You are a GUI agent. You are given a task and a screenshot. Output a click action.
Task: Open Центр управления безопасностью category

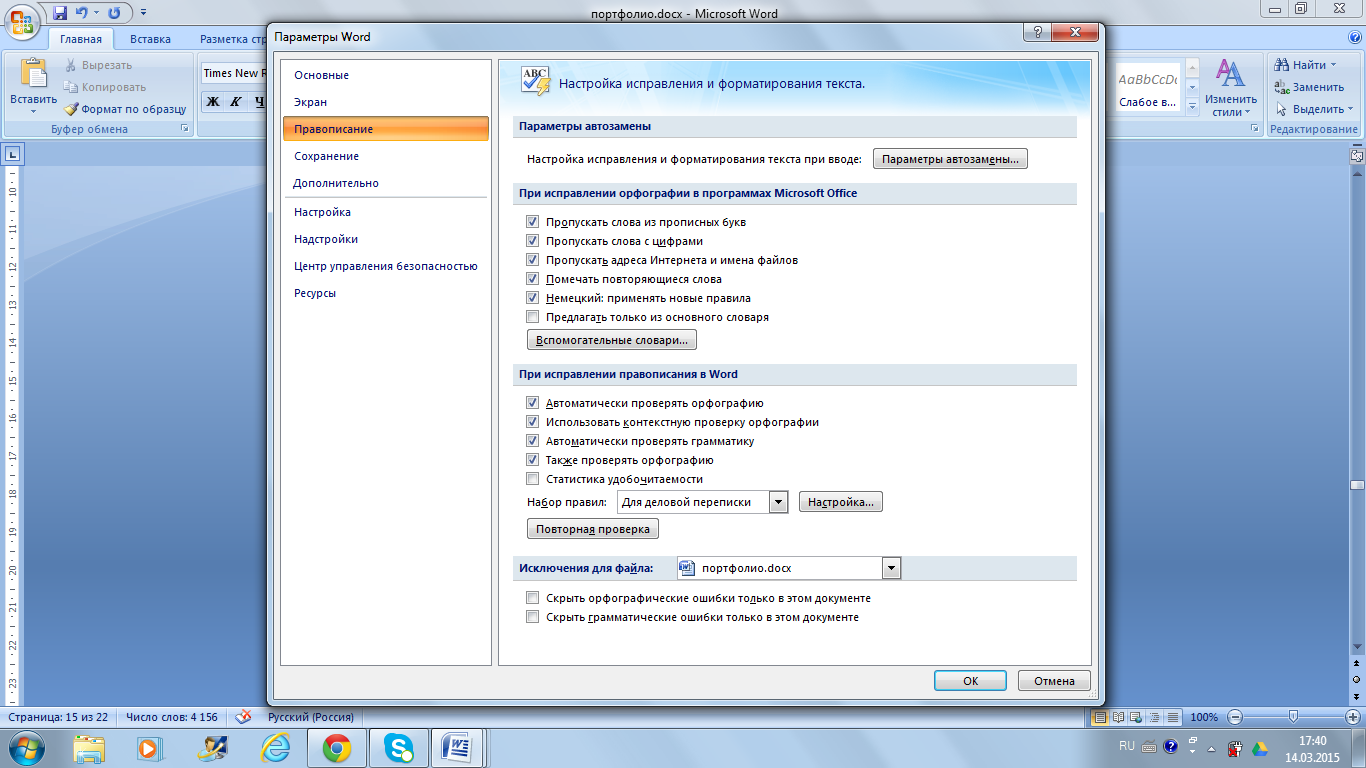tap(386, 266)
